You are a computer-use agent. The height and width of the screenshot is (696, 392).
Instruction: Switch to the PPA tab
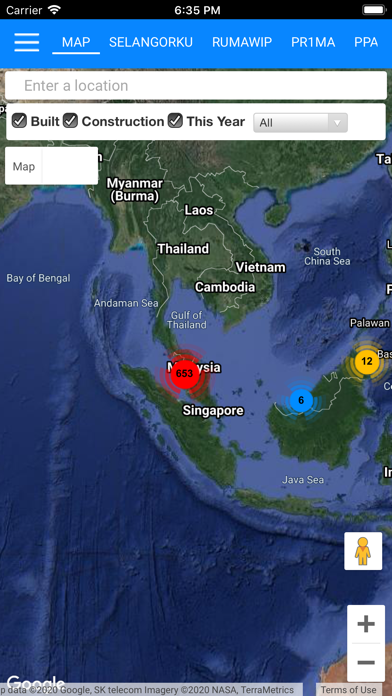[366, 43]
